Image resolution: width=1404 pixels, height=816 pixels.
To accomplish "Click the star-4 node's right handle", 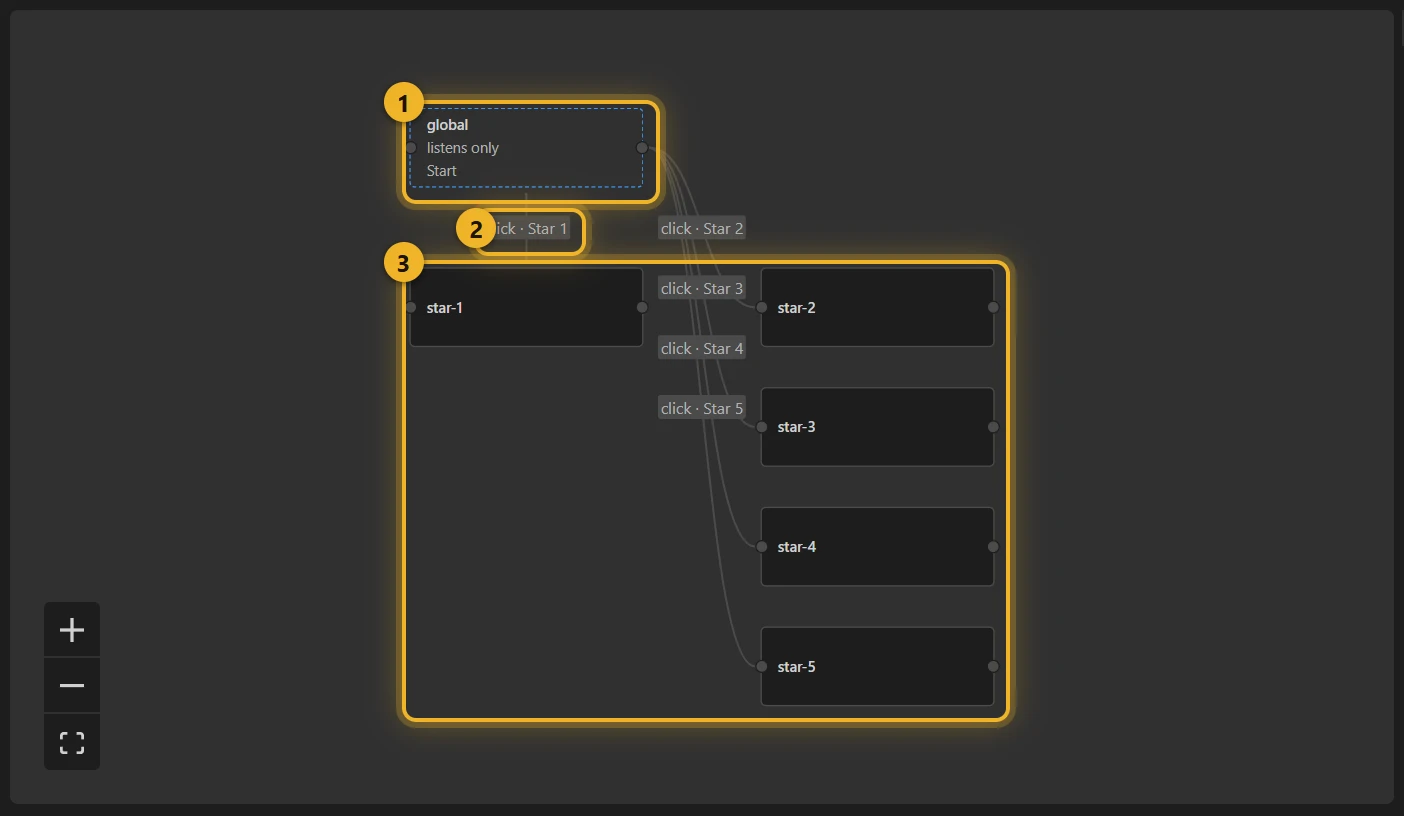I will [993, 547].
